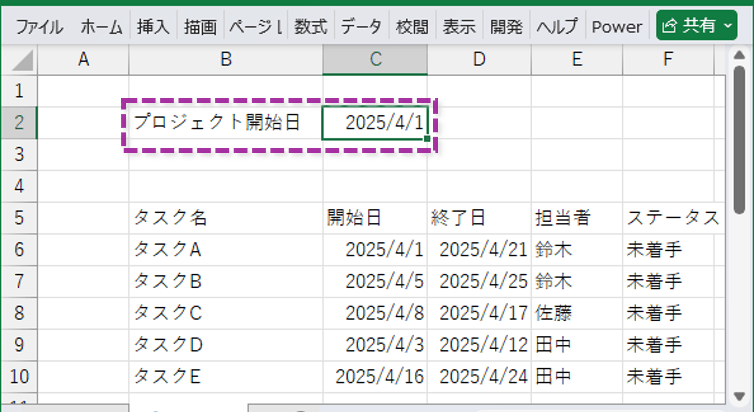Viewport: 754px width, 412px height.
Task: Select row 6 header
Action: coord(19,250)
